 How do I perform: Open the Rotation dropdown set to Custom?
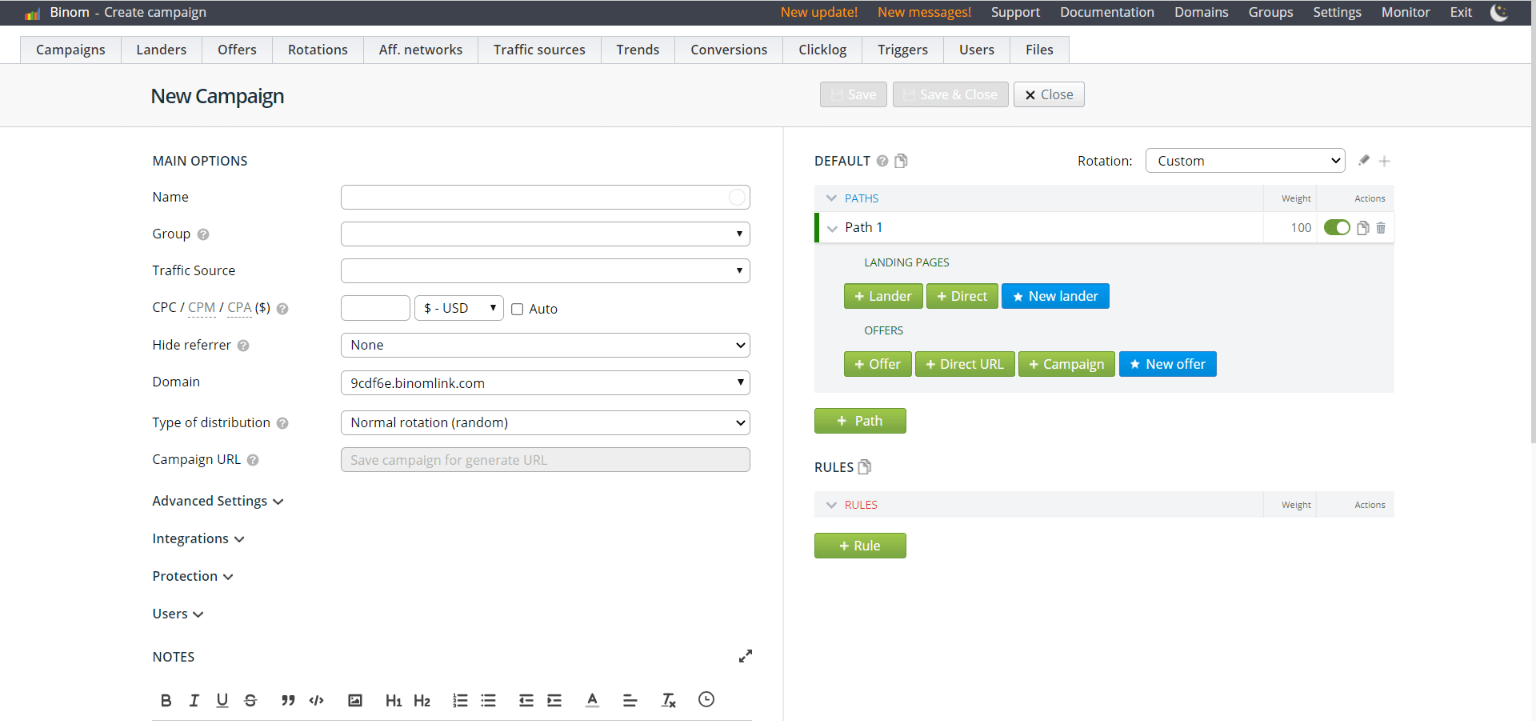1245,161
